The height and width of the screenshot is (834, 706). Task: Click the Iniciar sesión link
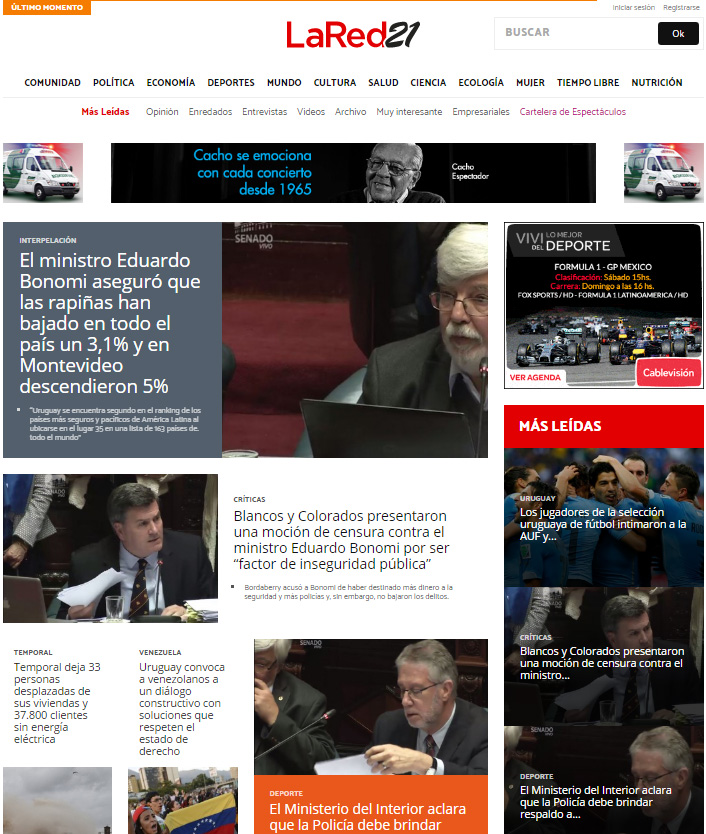coord(633,7)
